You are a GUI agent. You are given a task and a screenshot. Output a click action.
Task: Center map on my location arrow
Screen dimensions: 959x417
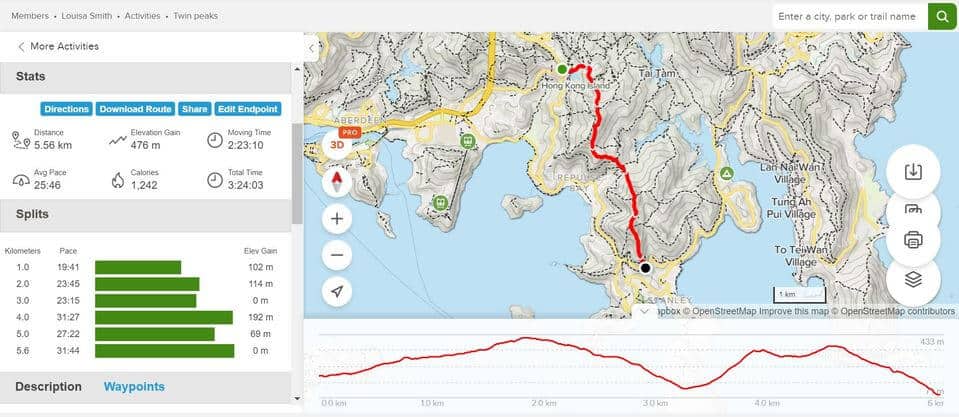(337, 292)
